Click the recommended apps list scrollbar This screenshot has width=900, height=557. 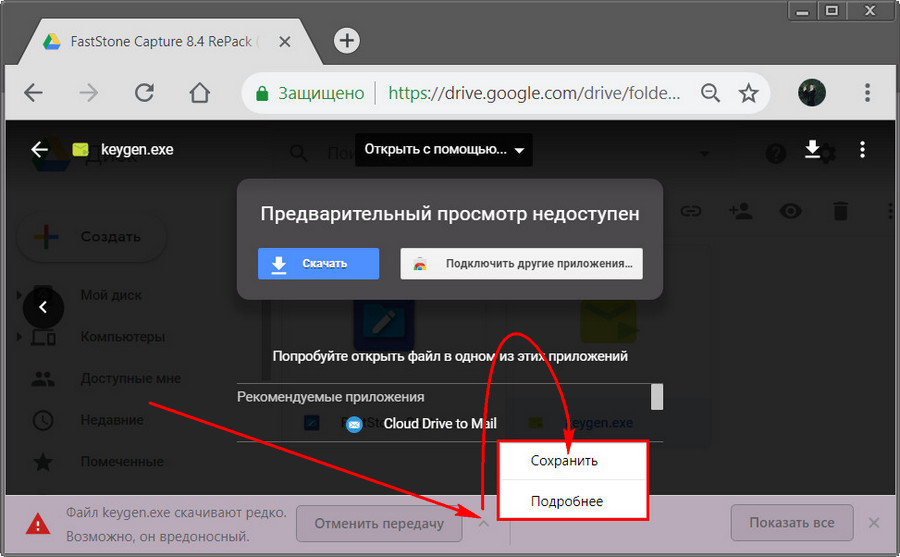tap(657, 397)
